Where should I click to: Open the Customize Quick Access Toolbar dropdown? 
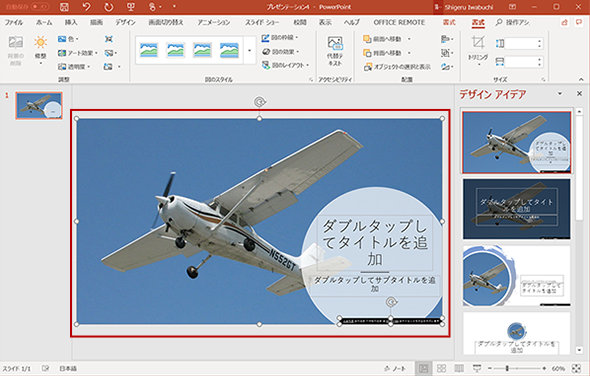(x=174, y=7)
